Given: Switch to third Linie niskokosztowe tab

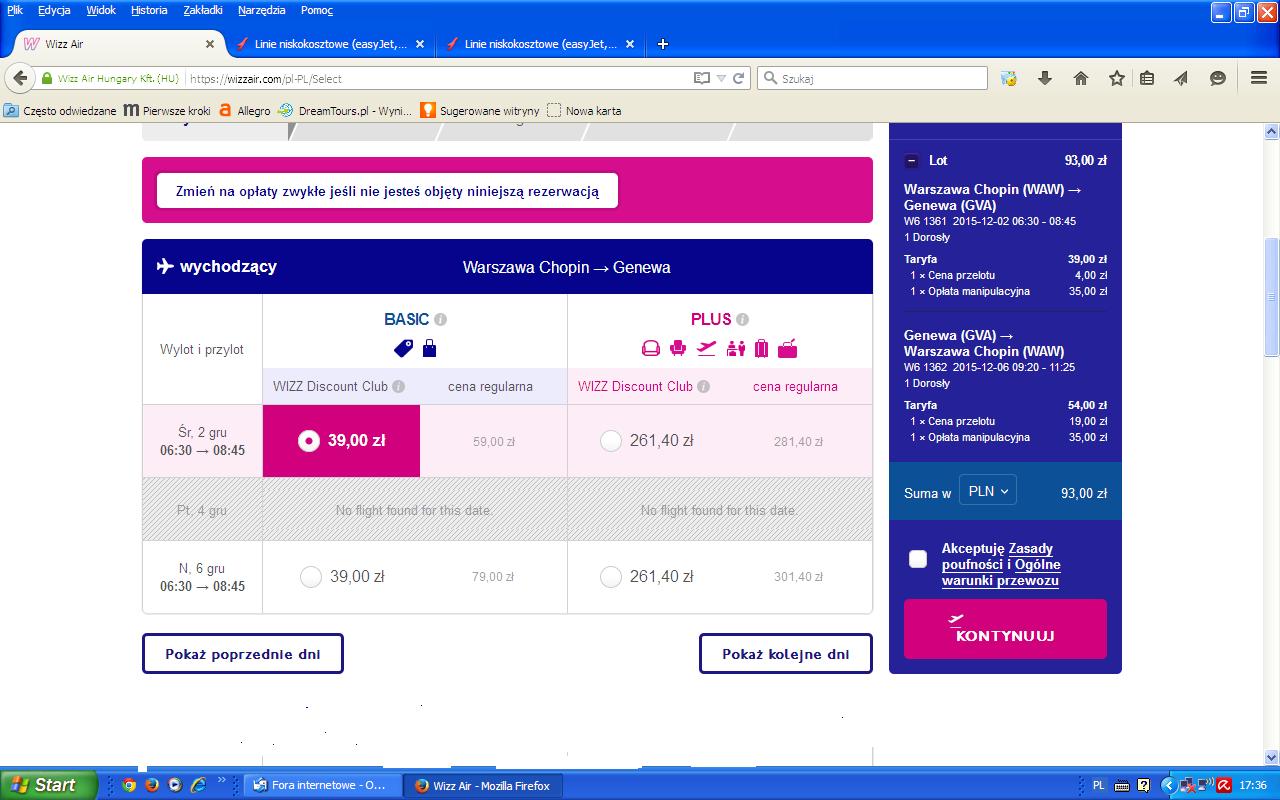Looking at the screenshot, I should tap(540, 44).
